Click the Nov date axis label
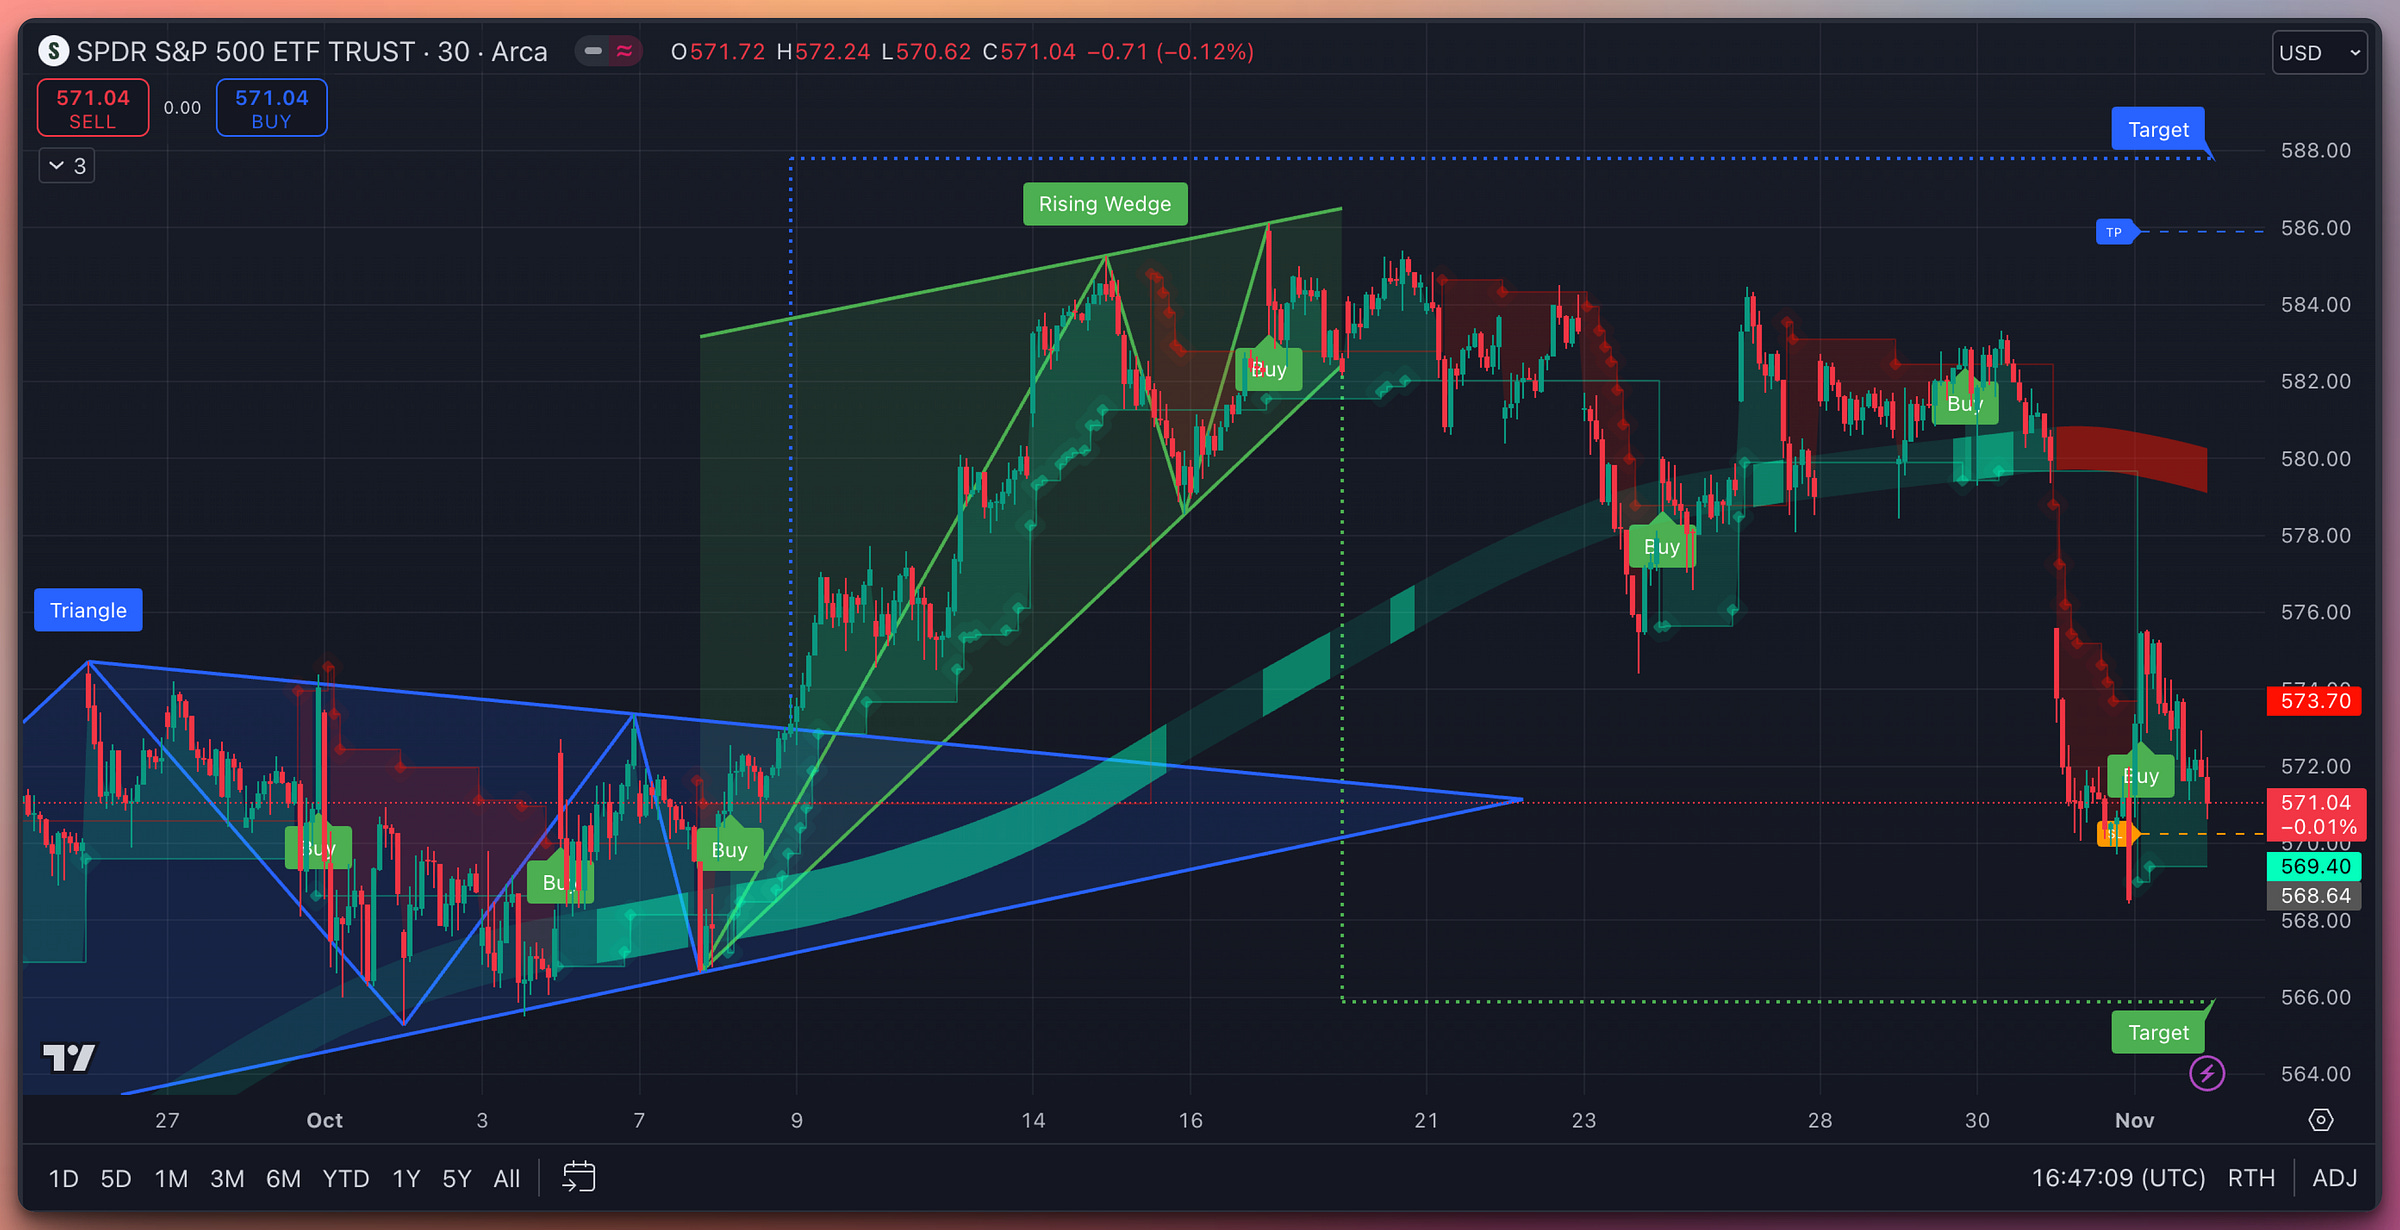This screenshot has width=2400, height=1230. [2134, 1121]
